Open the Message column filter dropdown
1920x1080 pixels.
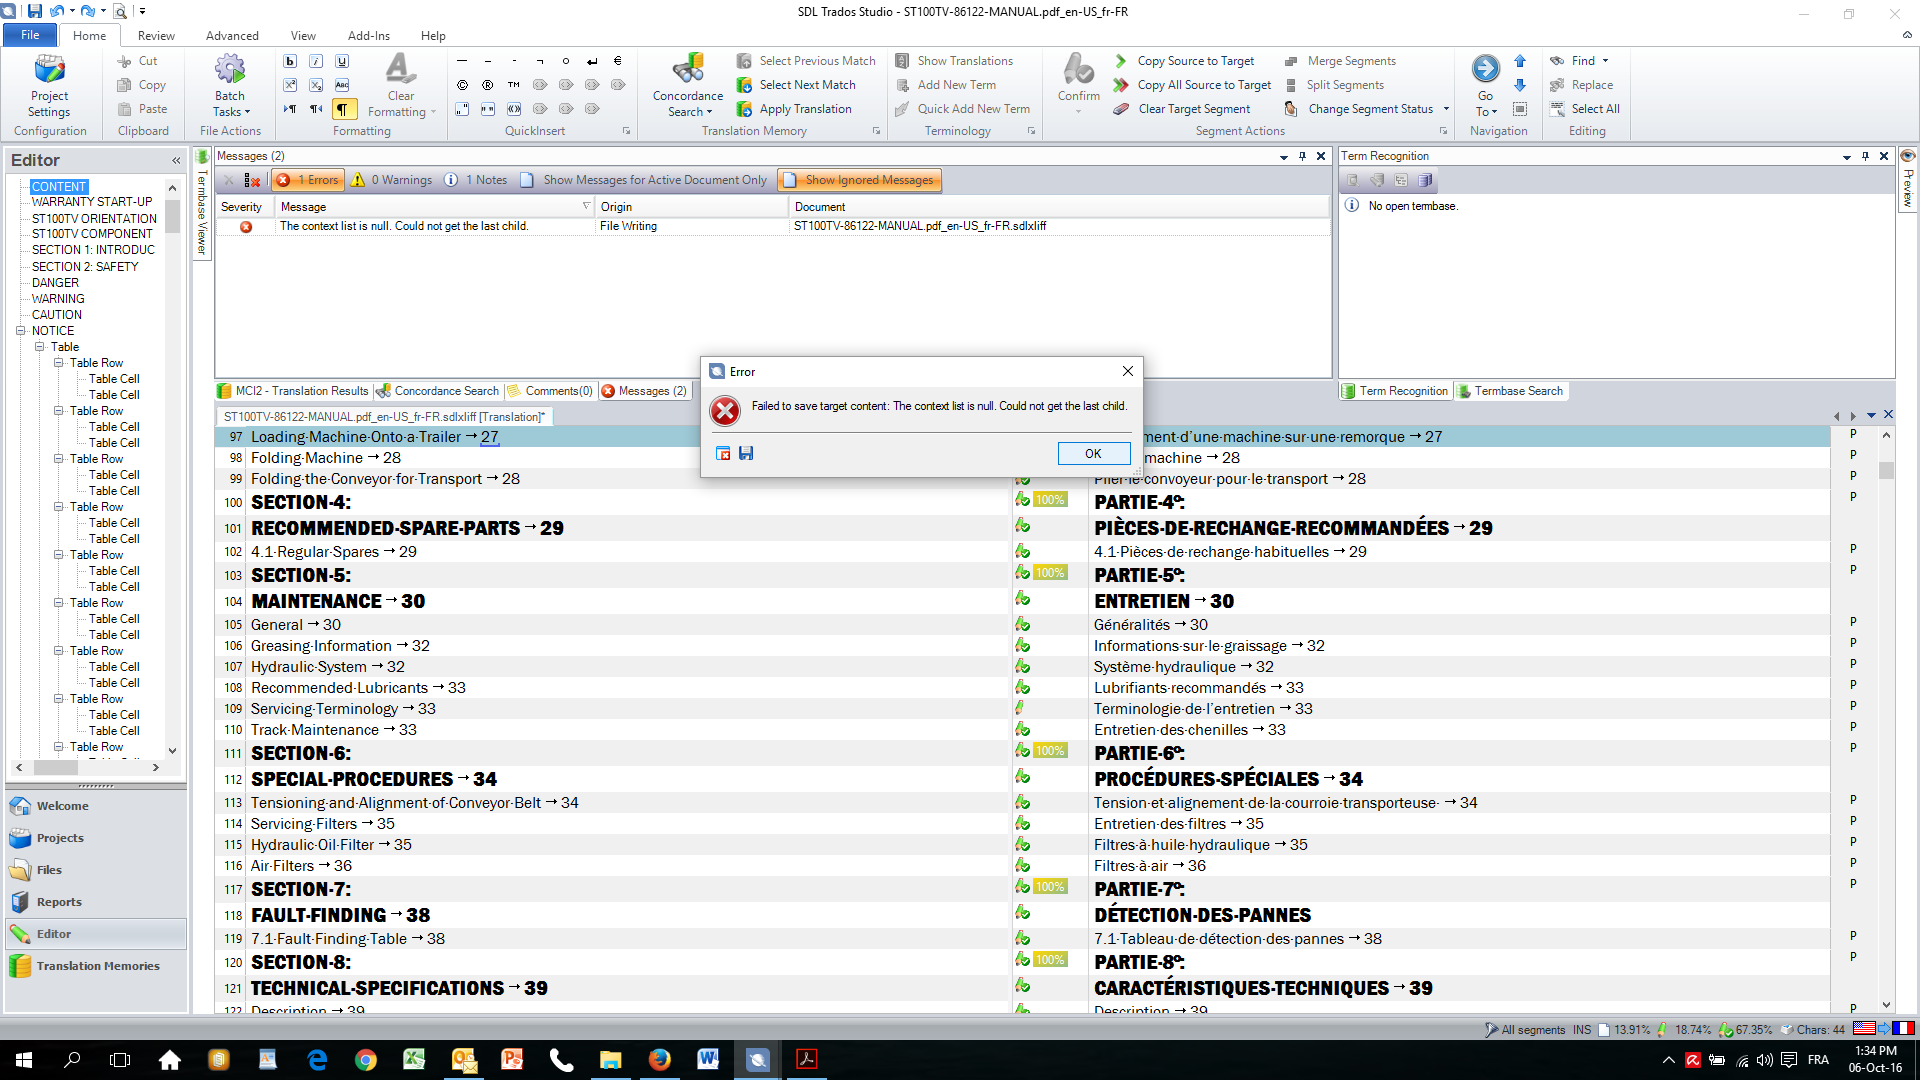(x=586, y=206)
